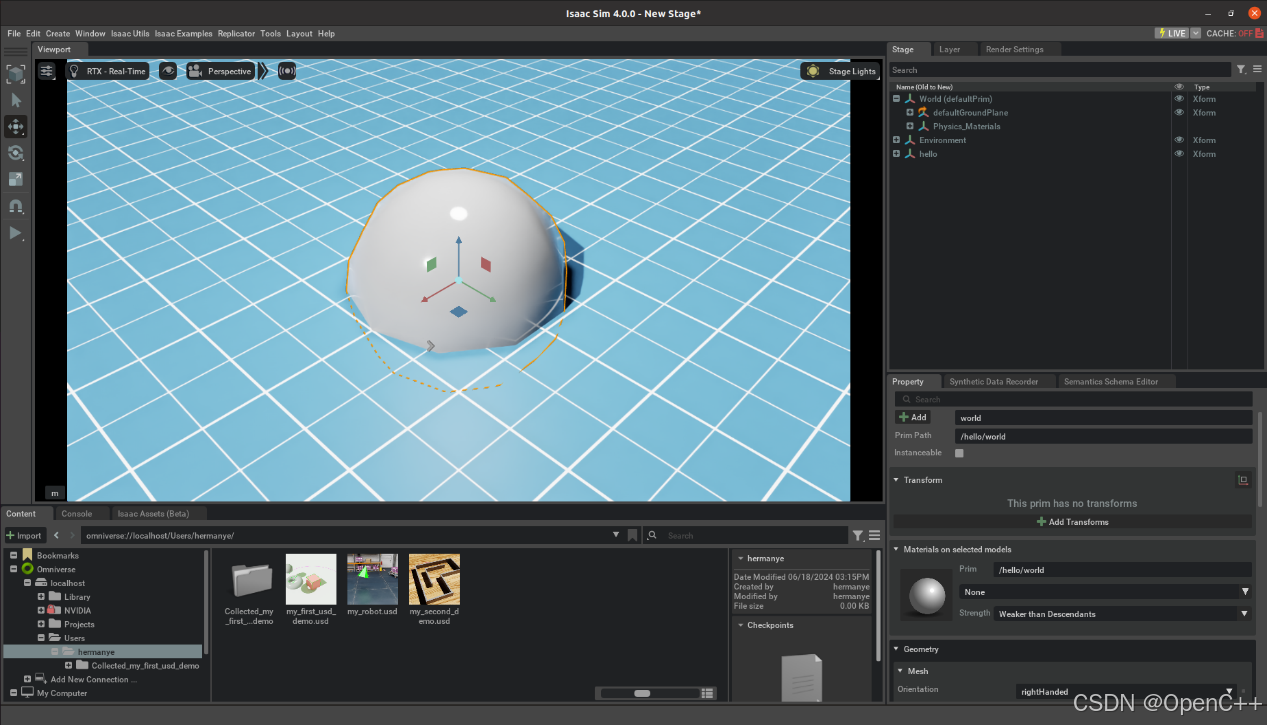
Task: Open the Stage panel options hamburger menu
Action: [x=1256, y=70]
